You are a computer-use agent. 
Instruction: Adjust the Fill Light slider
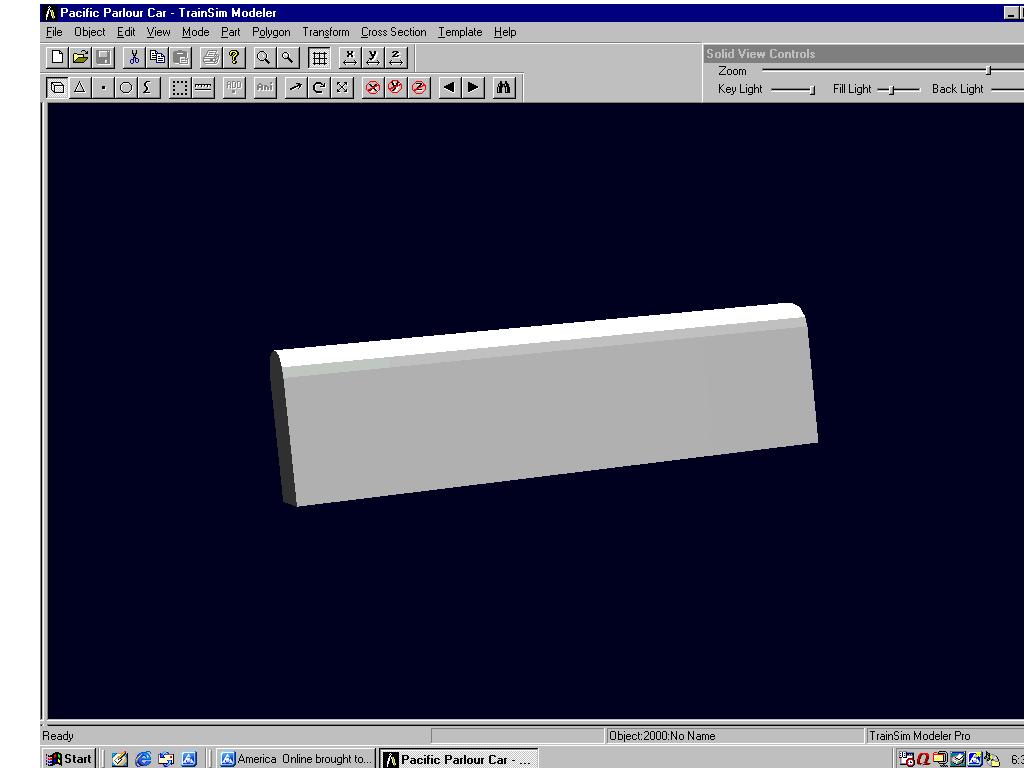tap(892, 89)
